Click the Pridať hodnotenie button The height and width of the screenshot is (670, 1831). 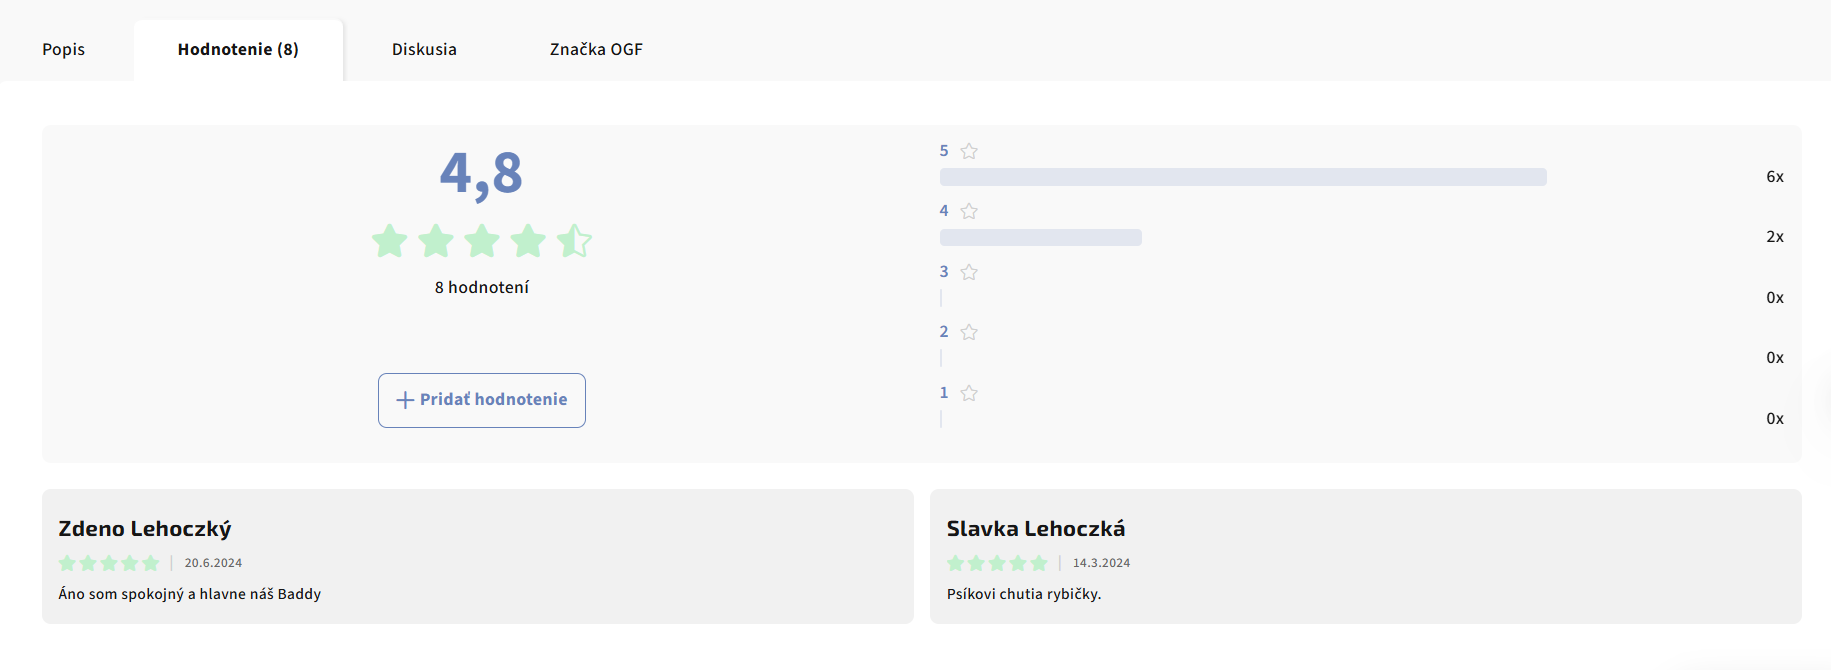point(482,400)
